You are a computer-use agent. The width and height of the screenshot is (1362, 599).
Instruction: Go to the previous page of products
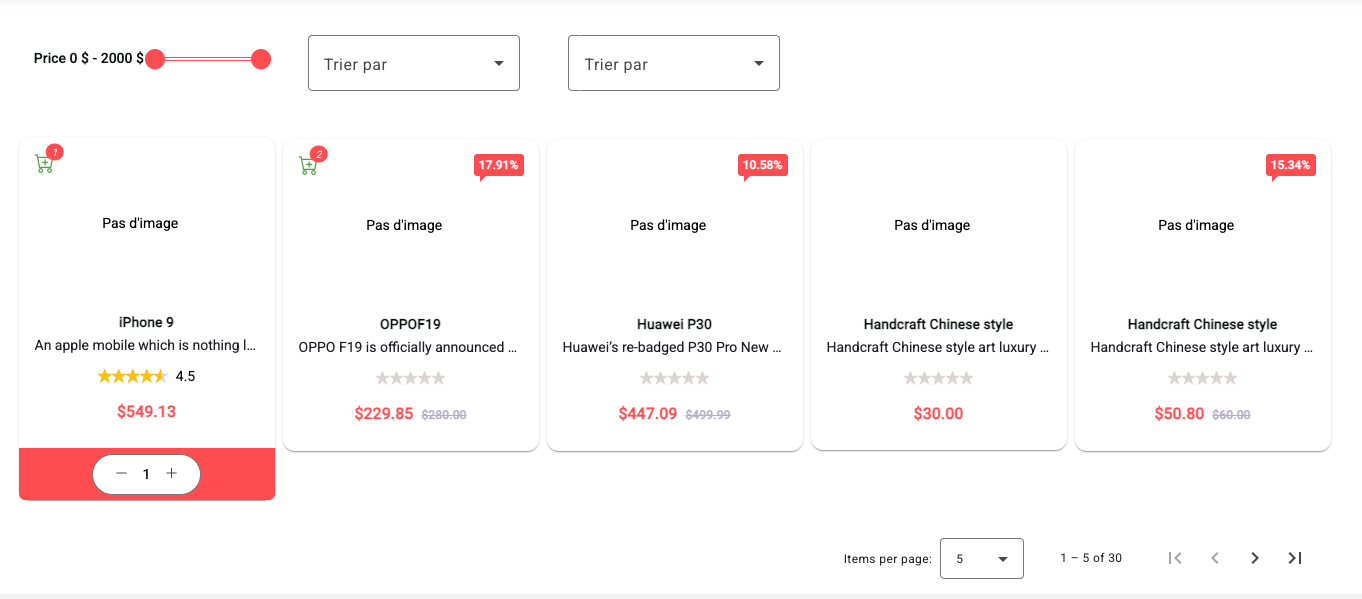(x=1215, y=558)
